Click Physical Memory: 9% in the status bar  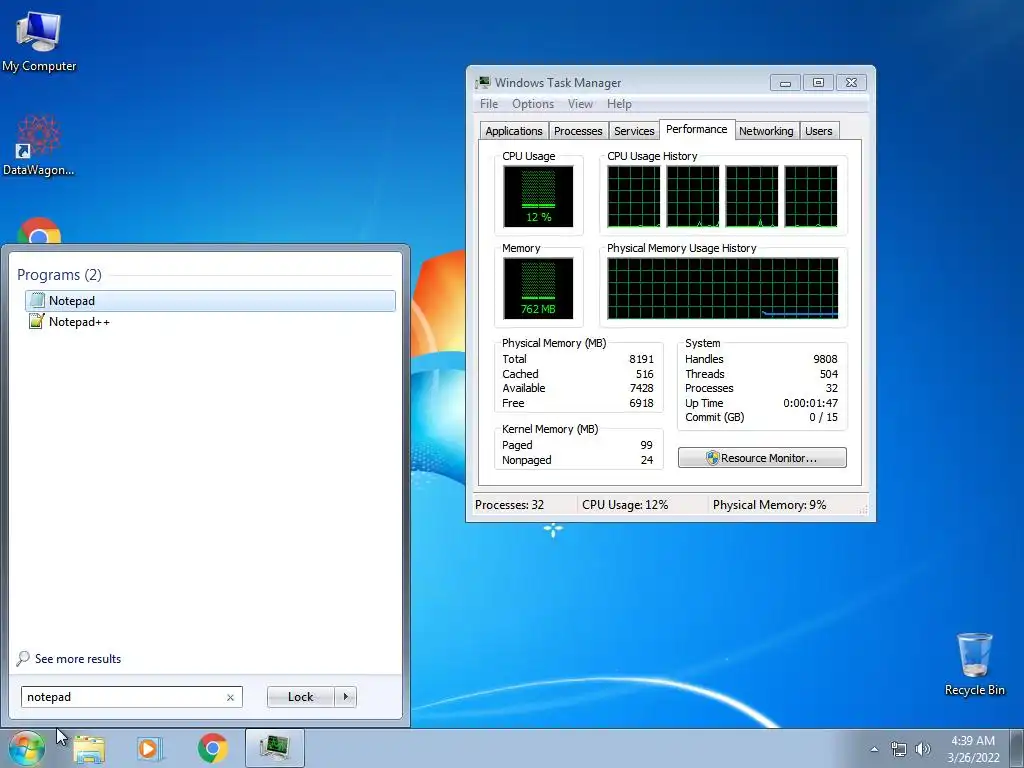pyautogui.click(x=769, y=505)
